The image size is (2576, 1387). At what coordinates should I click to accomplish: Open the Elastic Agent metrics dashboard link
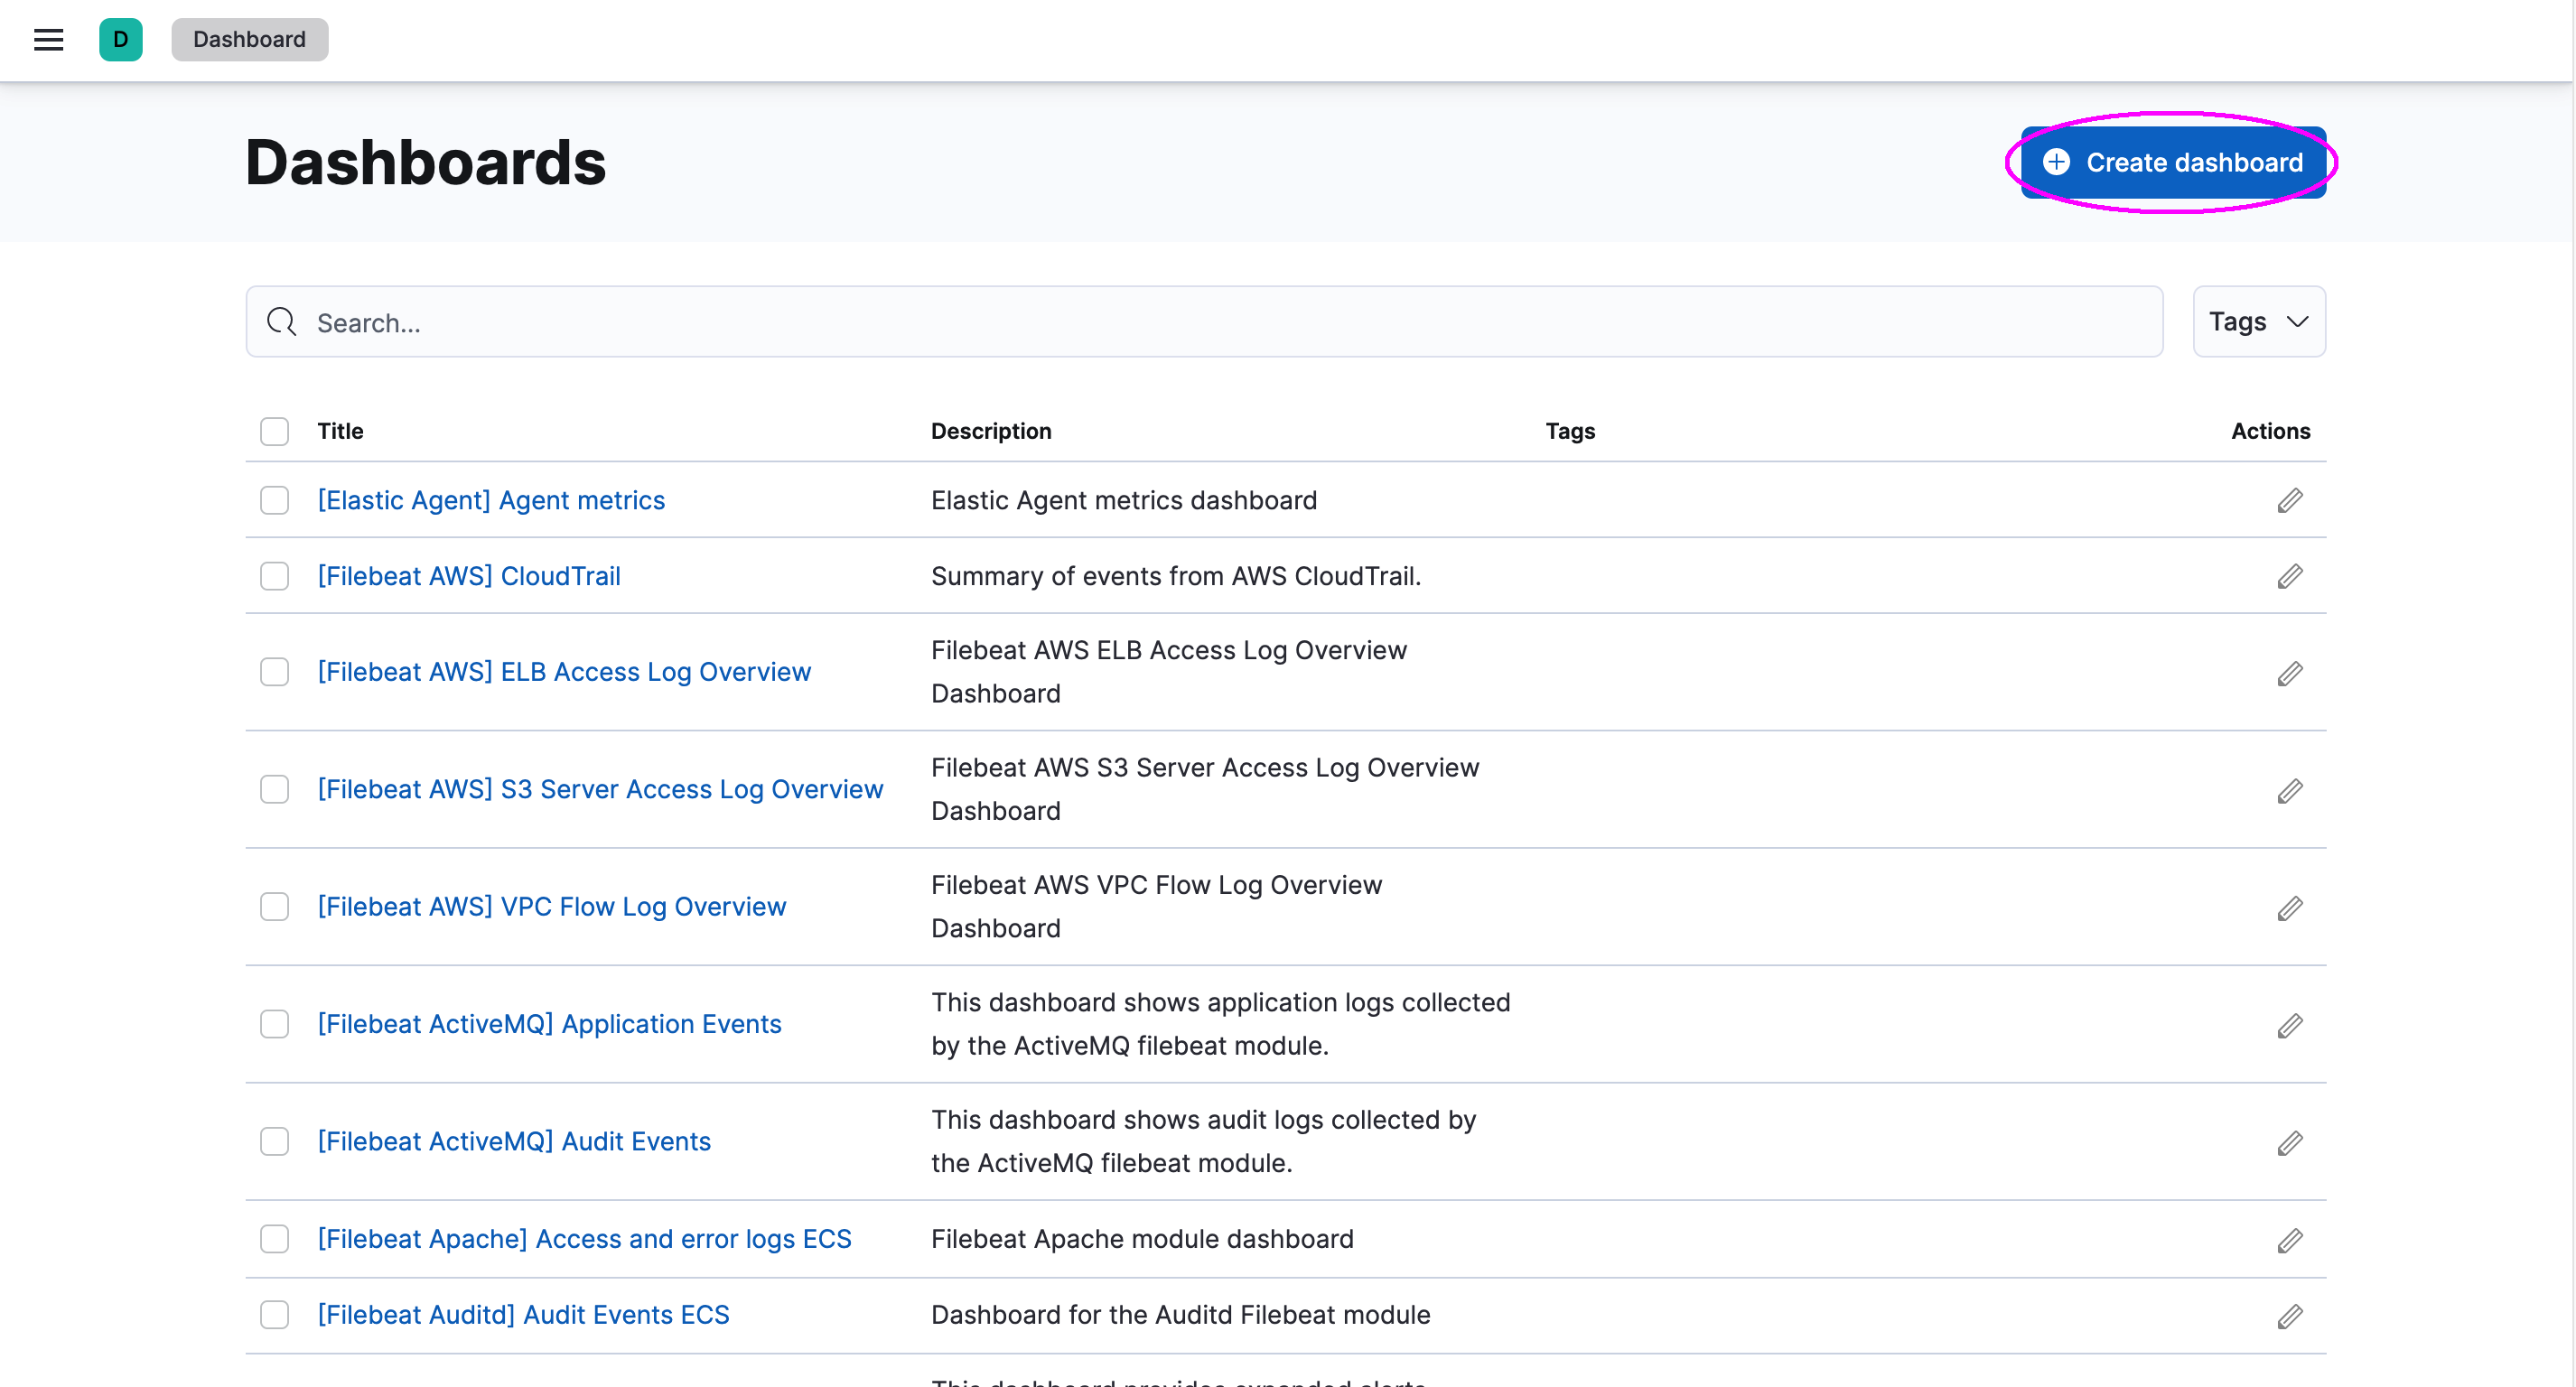pyautogui.click(x=490, y=500)
